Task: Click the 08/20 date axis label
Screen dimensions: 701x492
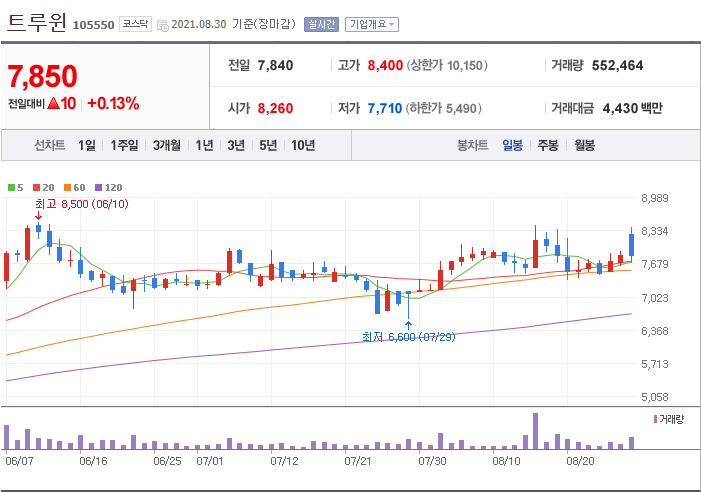Action: point(580,461)
